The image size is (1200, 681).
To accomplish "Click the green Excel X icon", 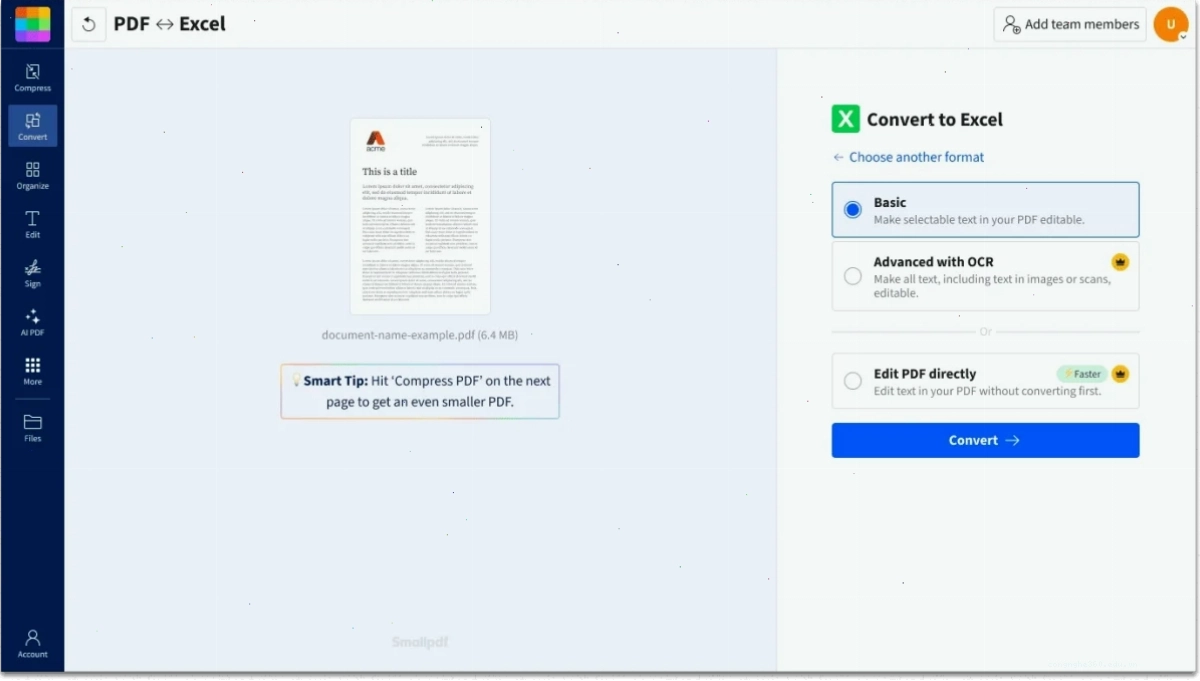I will tap(846, 119).
